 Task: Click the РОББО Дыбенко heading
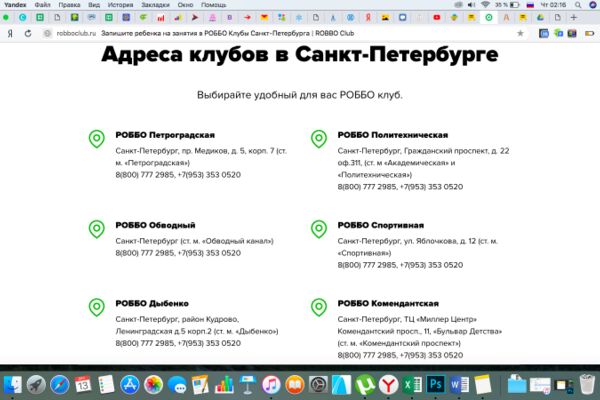pyautogui.click(x=152, y=303)
